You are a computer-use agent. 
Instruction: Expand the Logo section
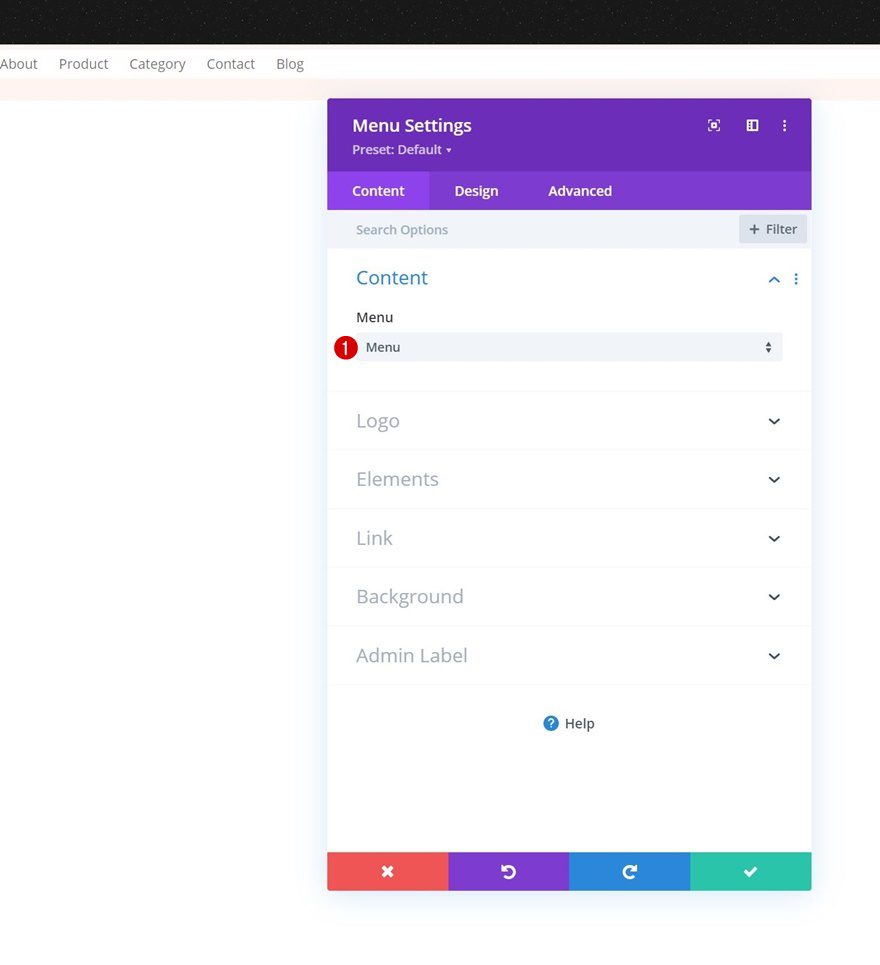pyautogui.click(x=773, y=421)
